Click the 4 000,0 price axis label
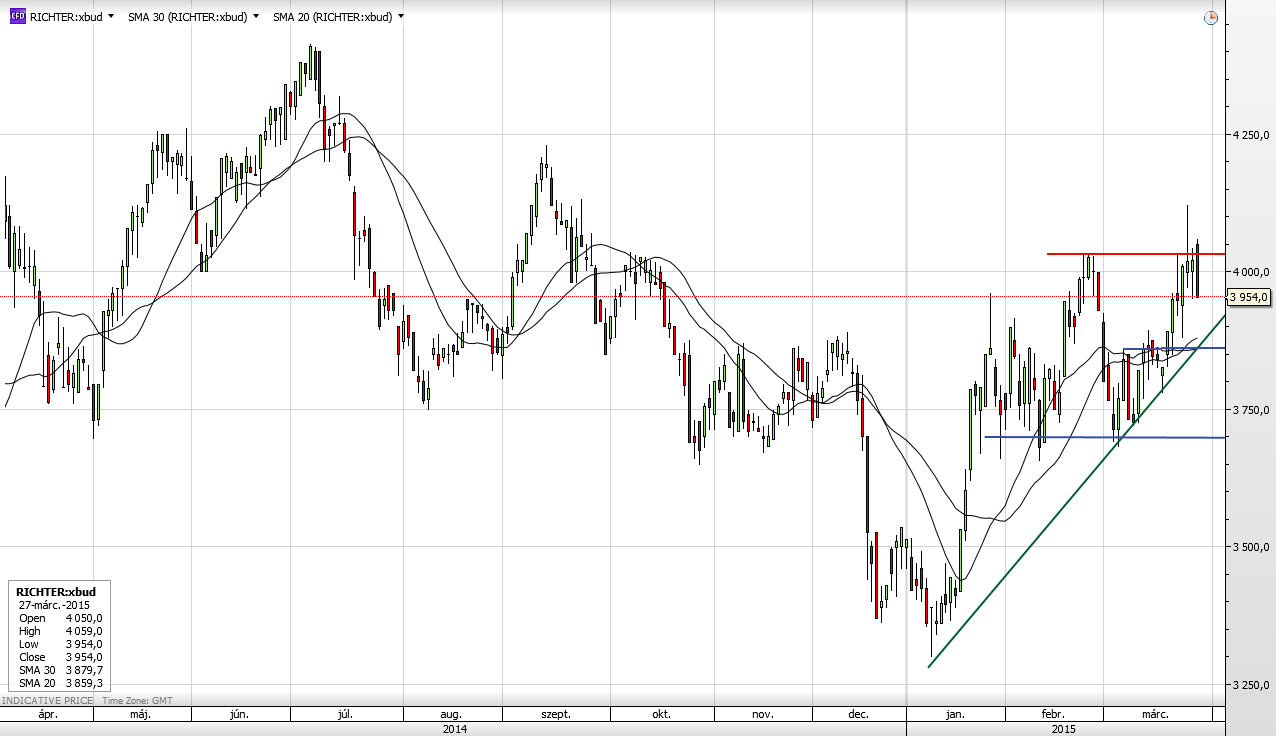This screenshot has height=736, width=1276. [x=1252, y=272]
